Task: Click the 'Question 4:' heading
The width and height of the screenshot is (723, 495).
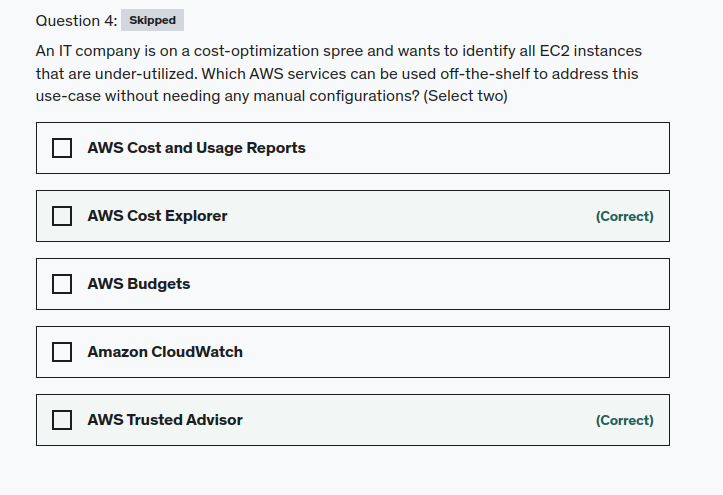Action: [x=76, y=20]
